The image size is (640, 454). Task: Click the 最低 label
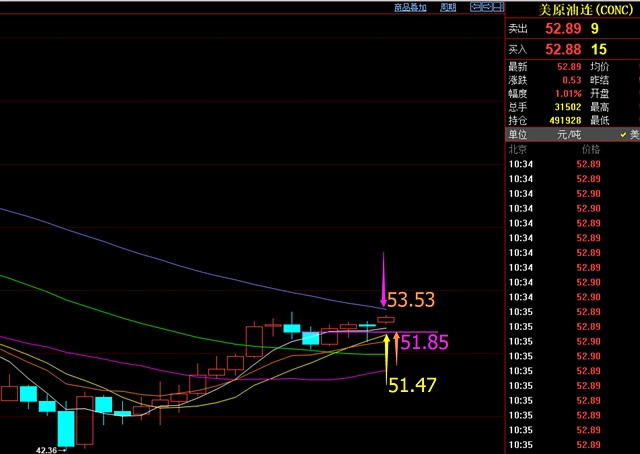(600, 120)
